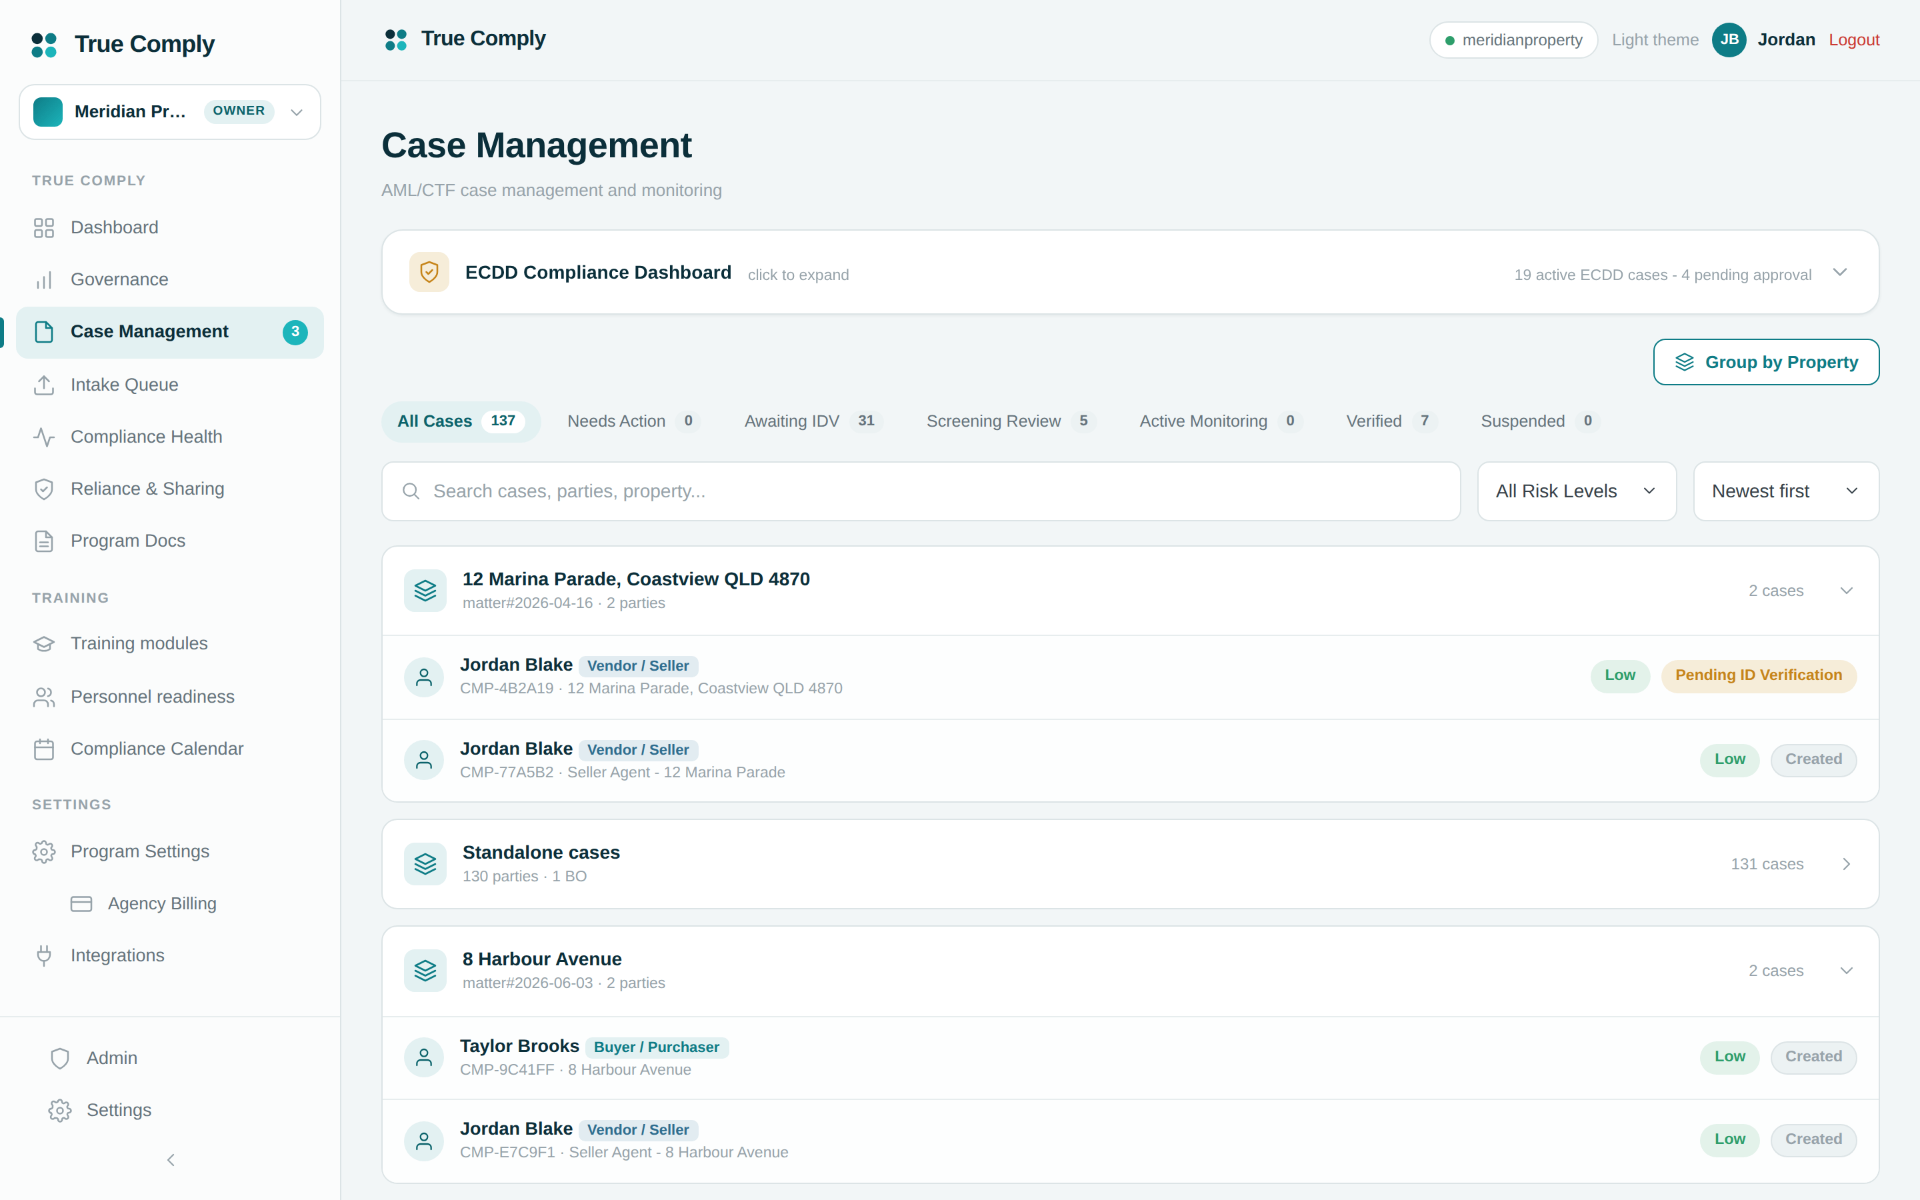Image resolution: width=1920 pixels, height=1200 pixels.
Task: Click the Logout link
Action: [x=1854, y=40]
